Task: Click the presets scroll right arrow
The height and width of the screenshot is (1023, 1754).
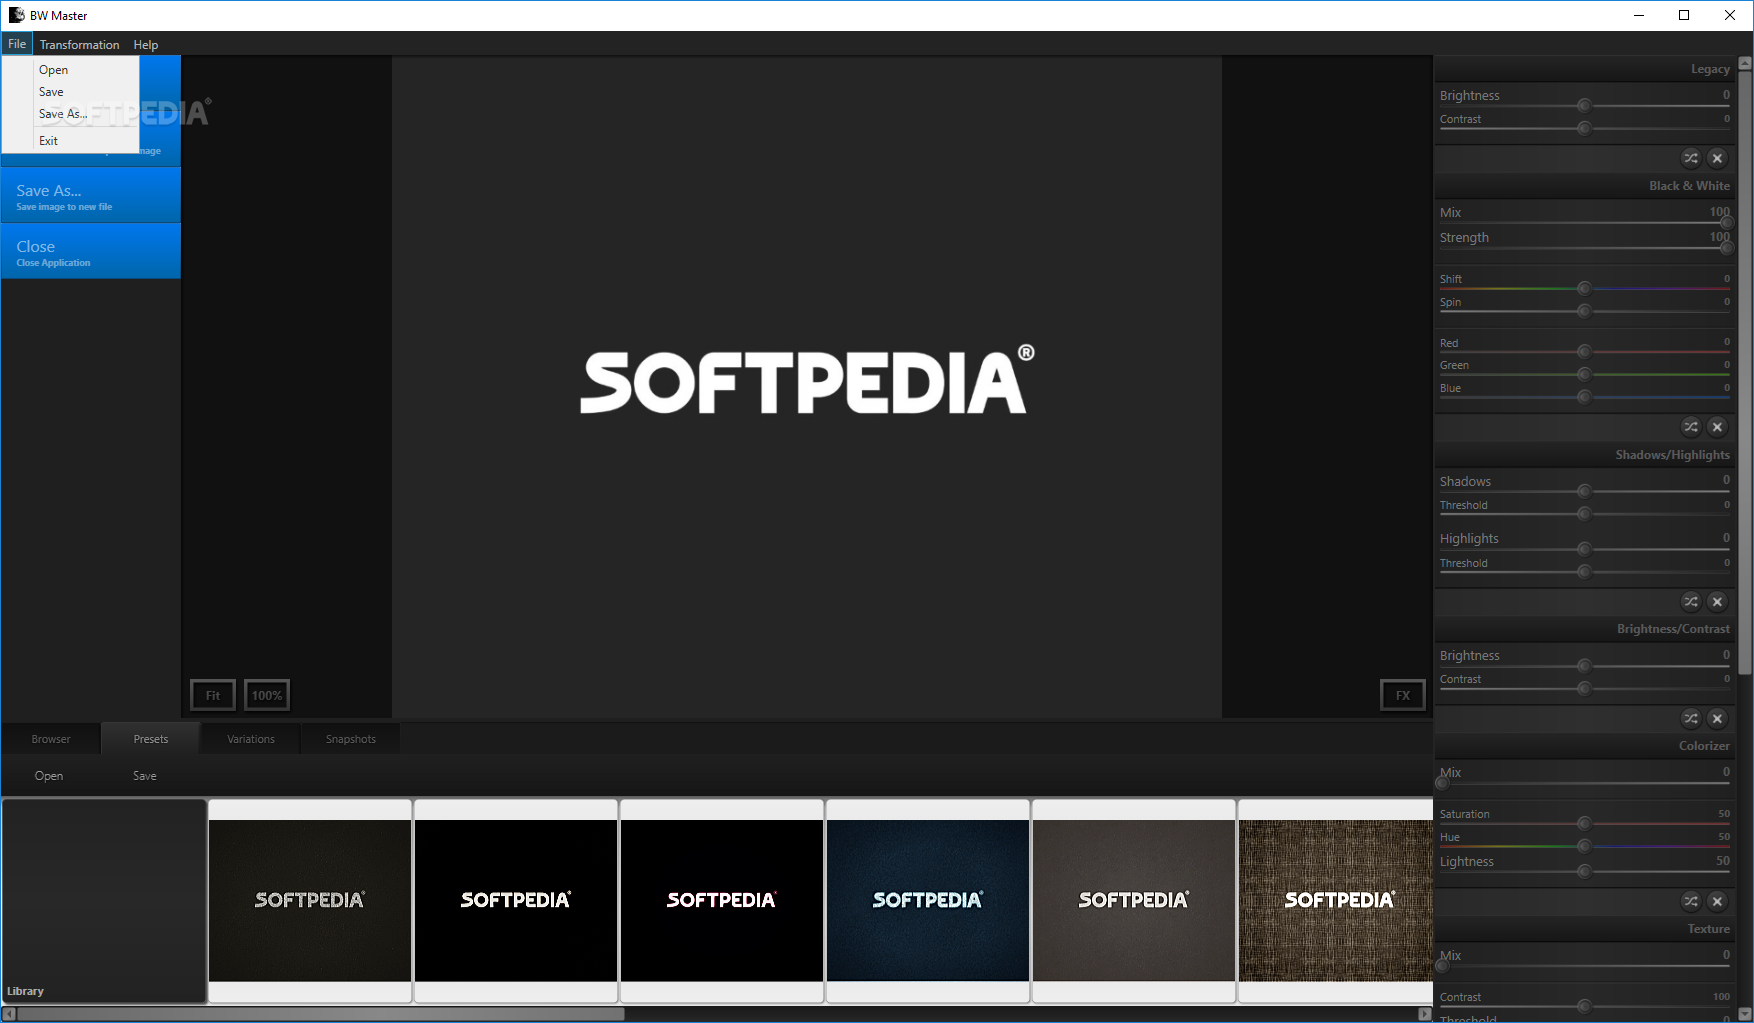Action: click(x=1425, y=1014)
